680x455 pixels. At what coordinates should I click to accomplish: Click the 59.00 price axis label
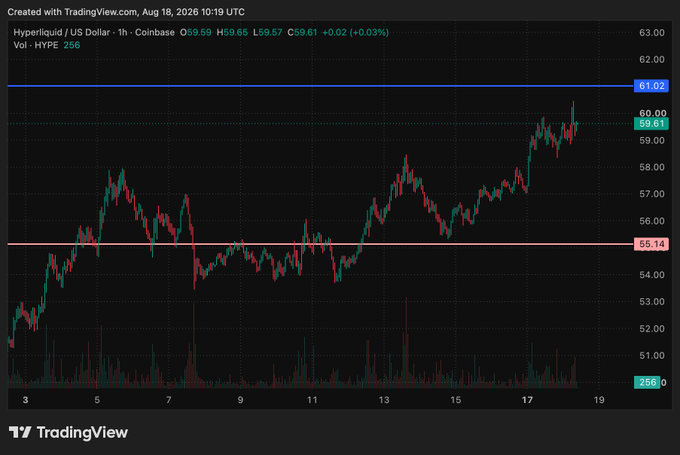(651, 141)
